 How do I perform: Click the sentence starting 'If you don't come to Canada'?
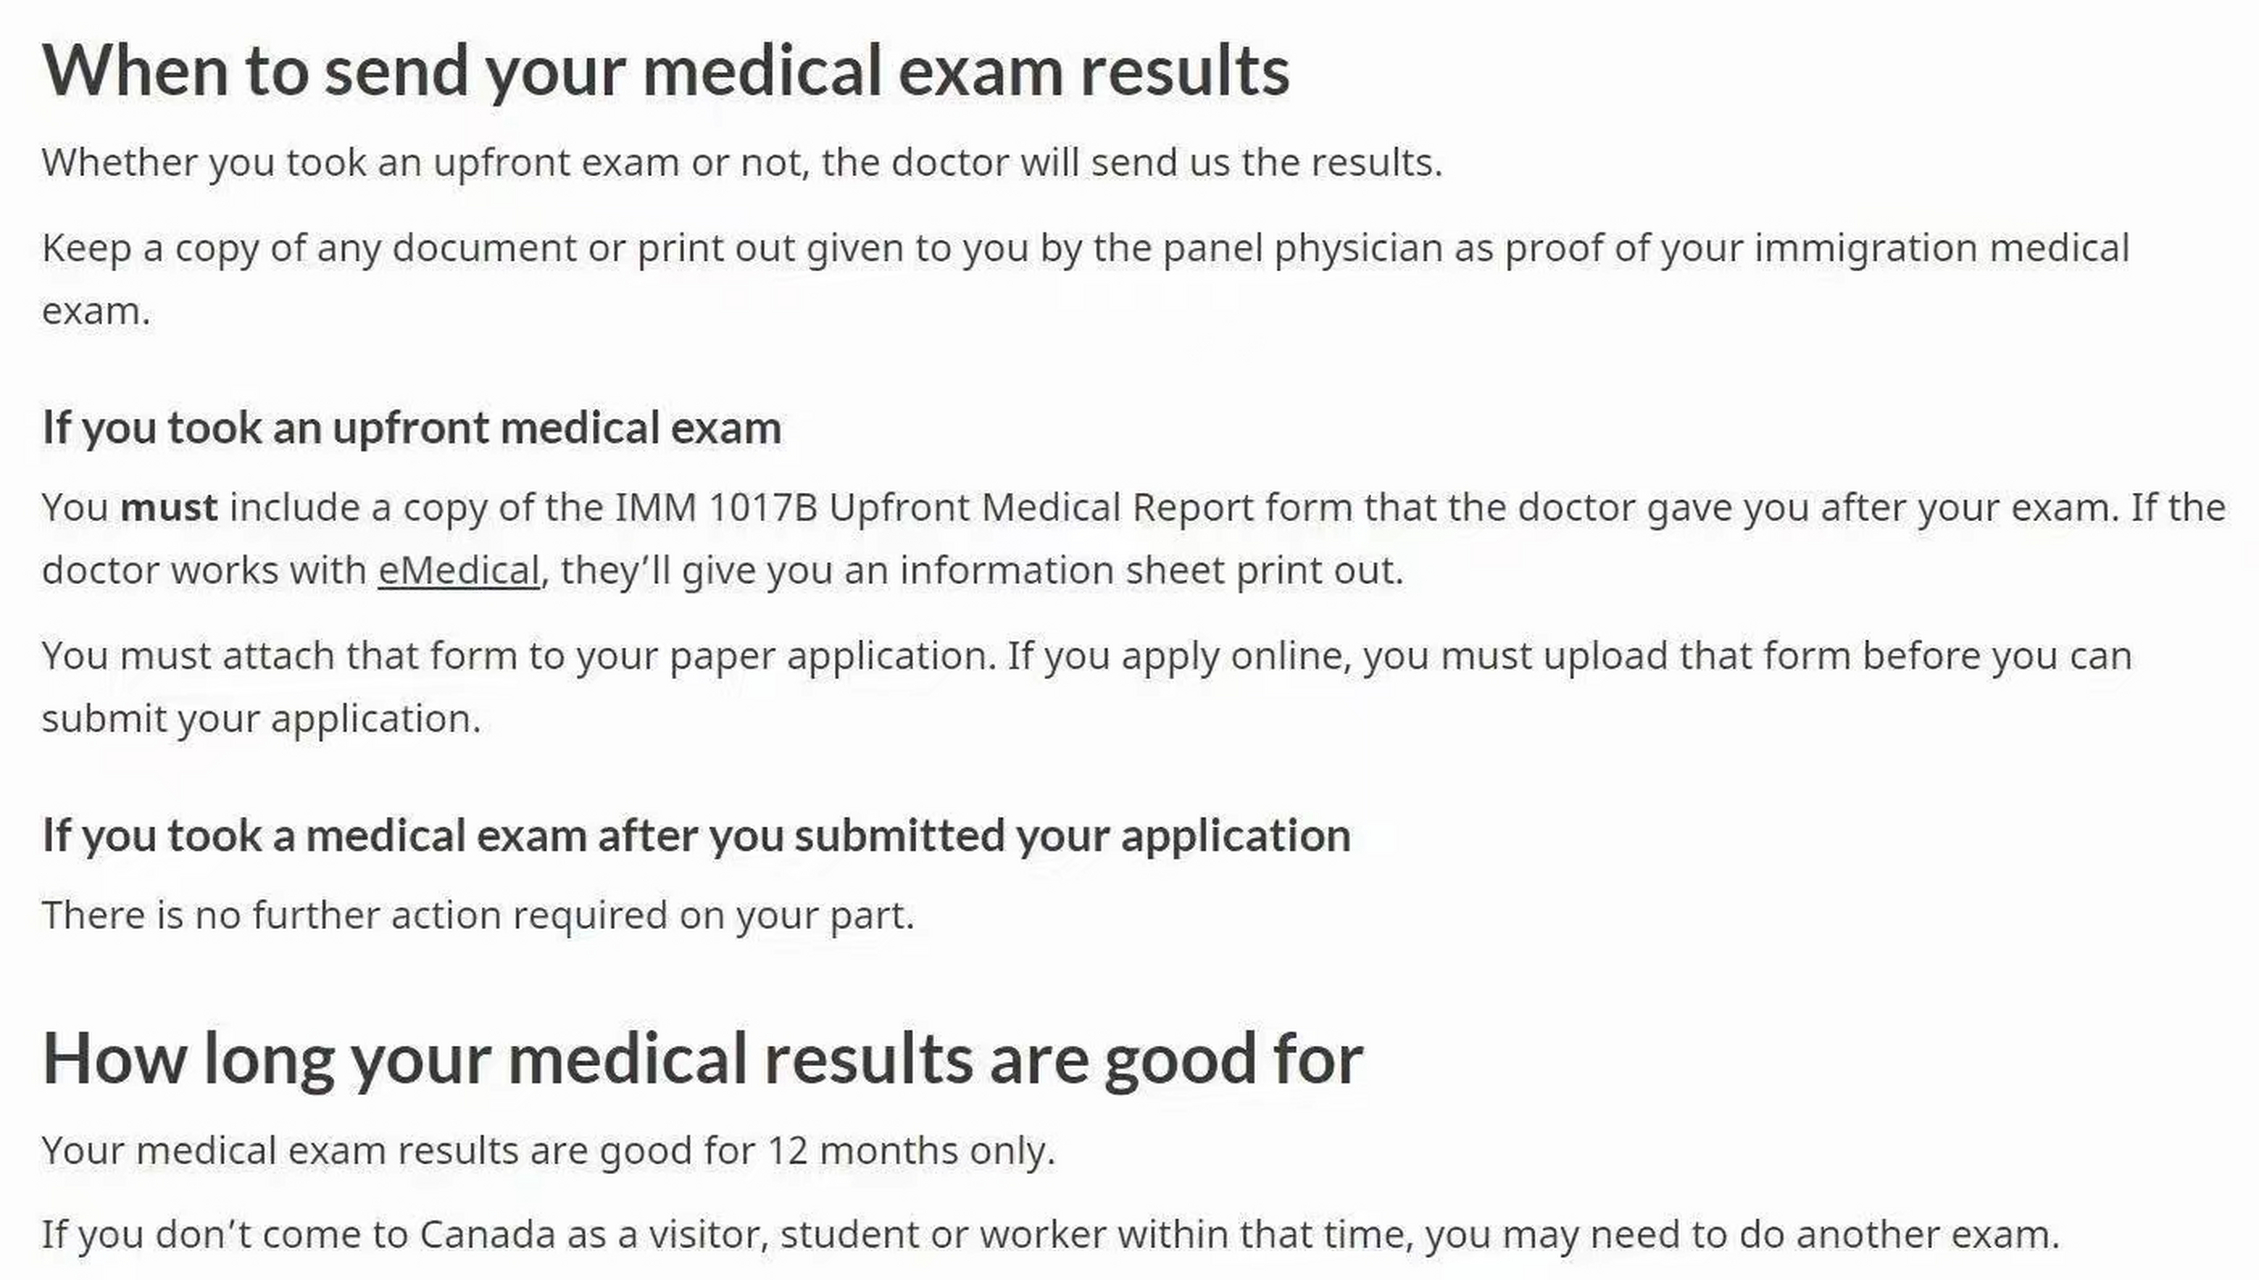click(x=1050, y=1235)
